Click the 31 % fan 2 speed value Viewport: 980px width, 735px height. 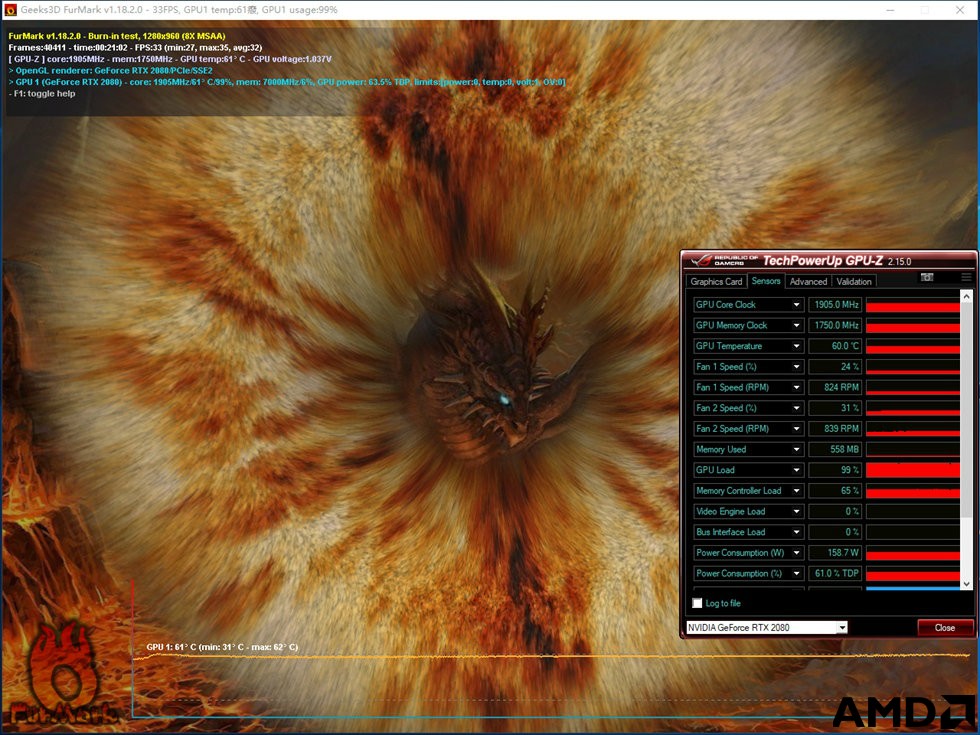click(836, 408)
